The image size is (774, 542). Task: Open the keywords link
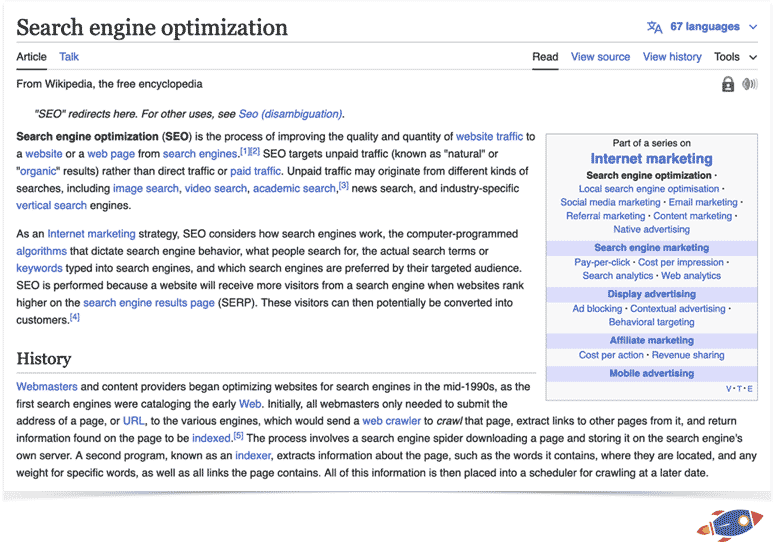click(39, 269)
